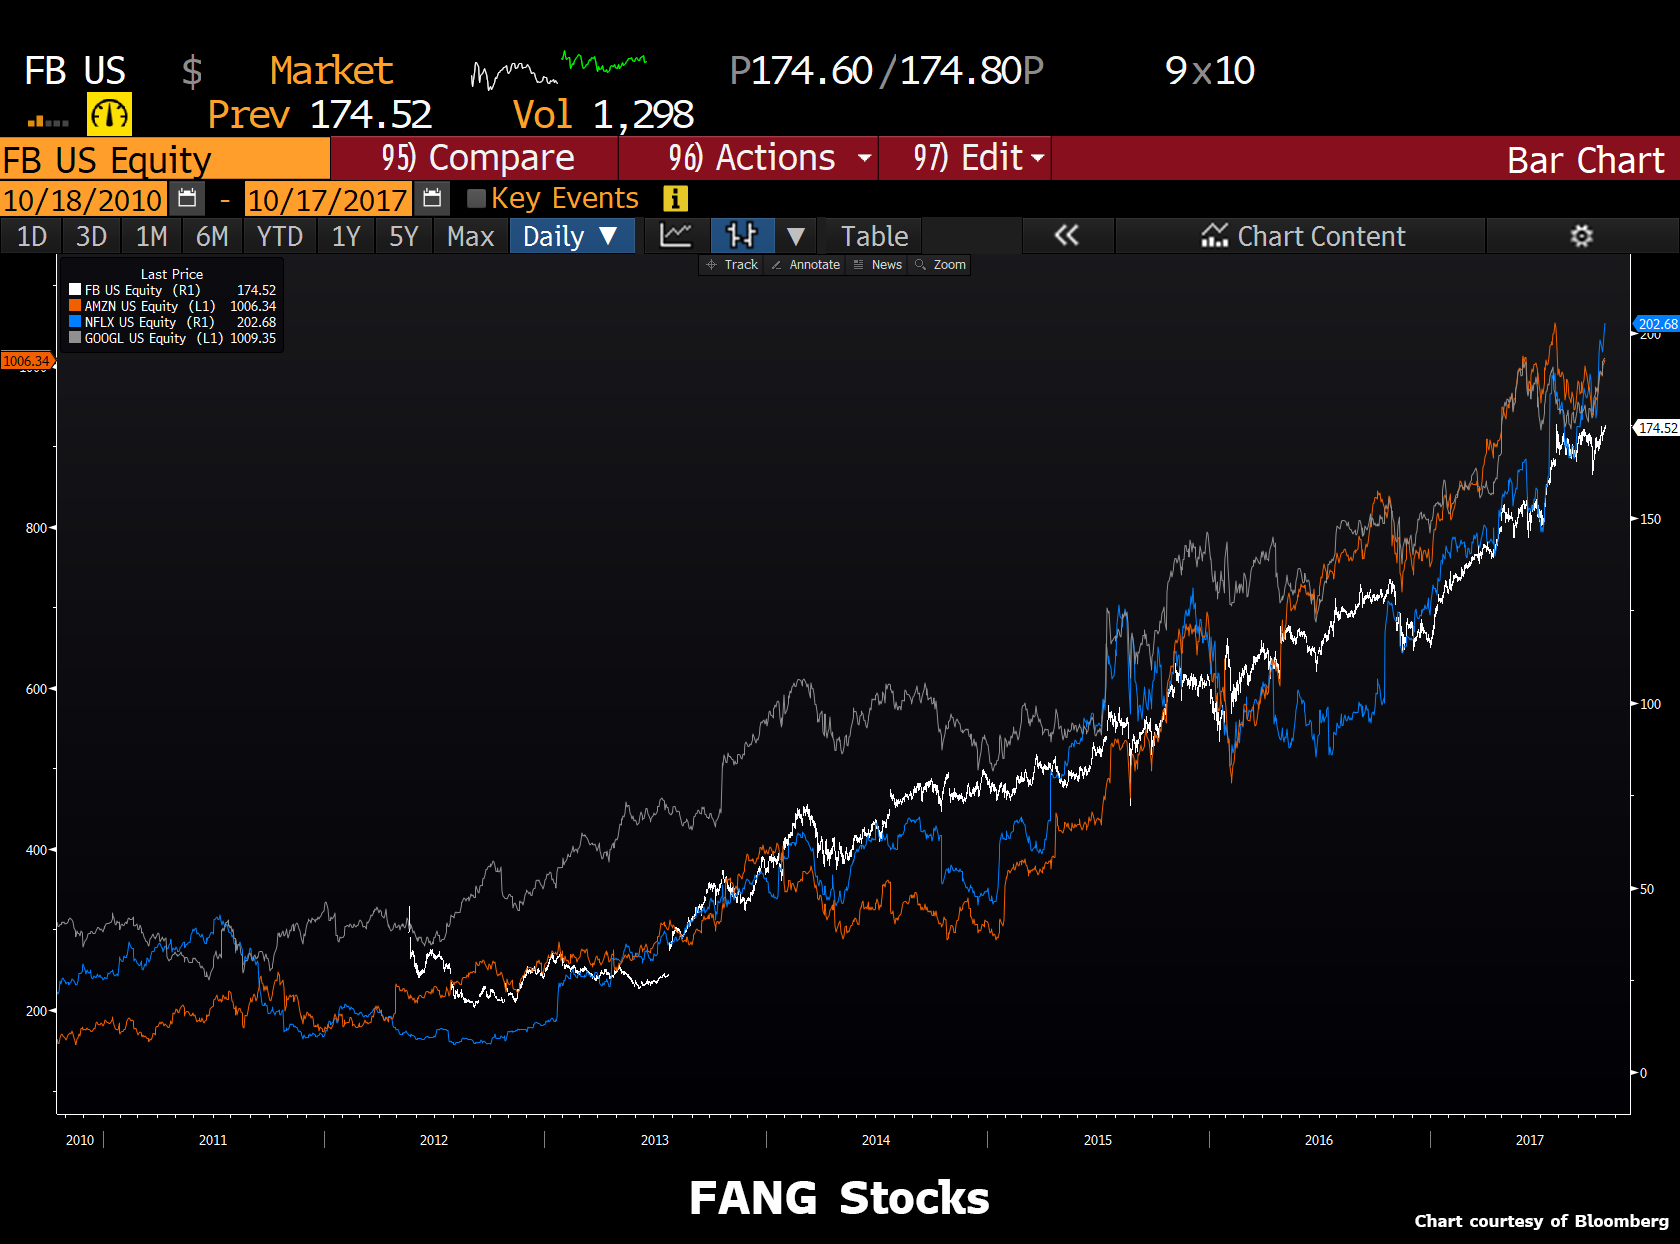Click the orange AMZN US Equity legend swatch
1680x1244 pixels.
tap(75, 306)
